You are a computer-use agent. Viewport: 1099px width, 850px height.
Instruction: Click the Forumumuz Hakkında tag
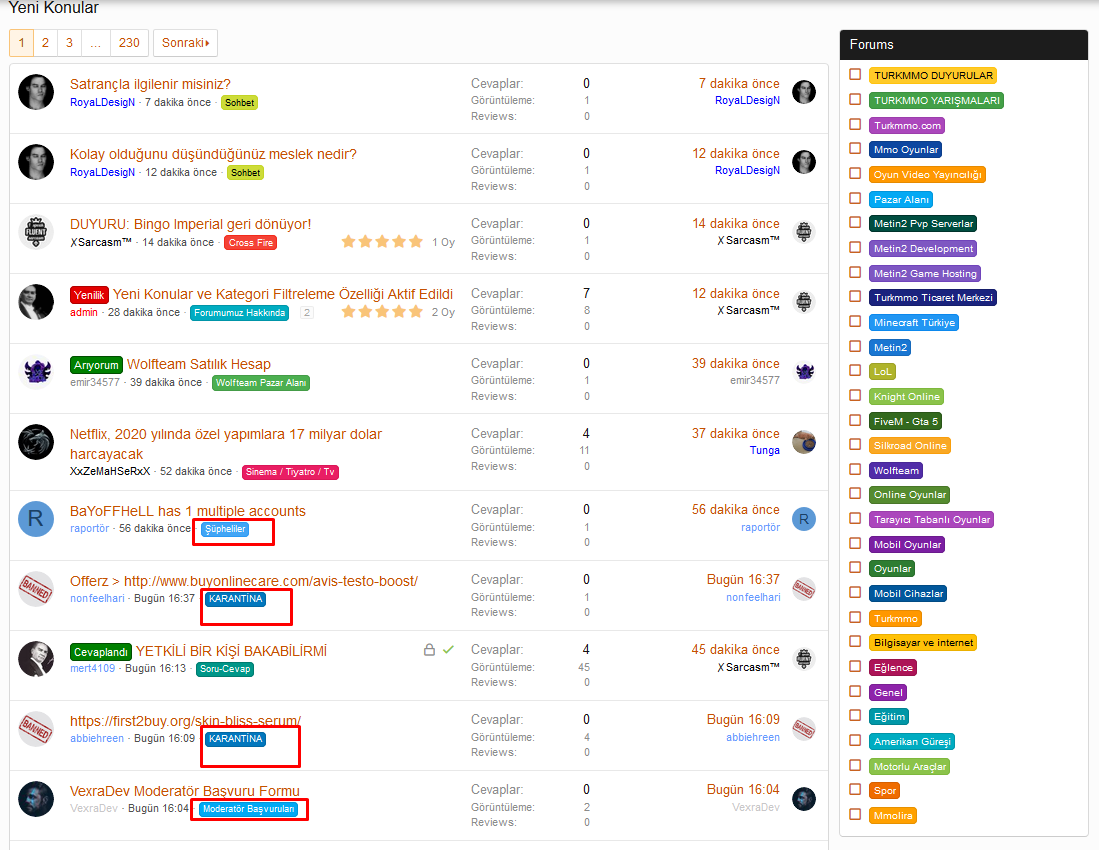pos(240,313)
